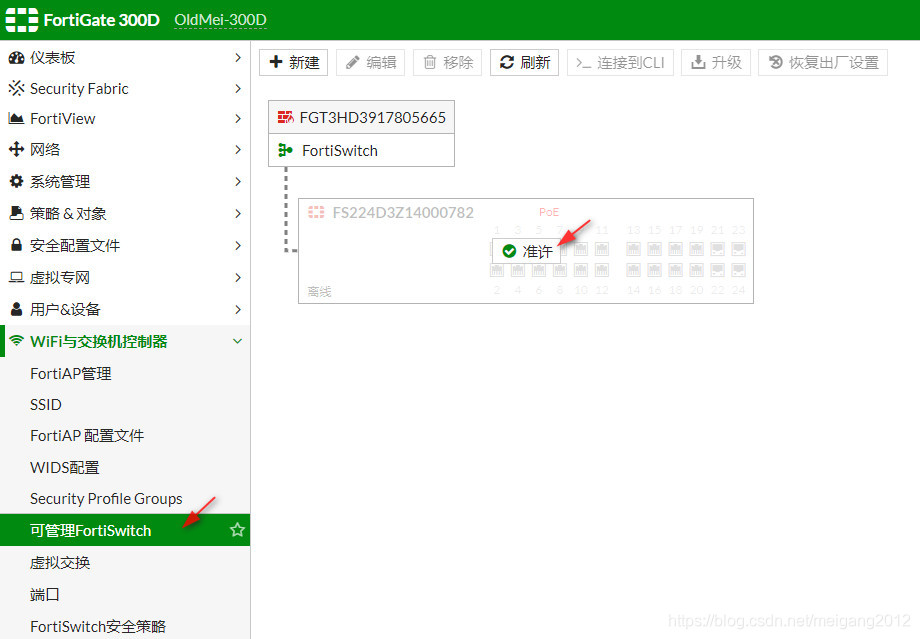Click the FortiView chart icon
Image resolution: width=920 pixels, height=639 pixels.
[x=16, y=119]
